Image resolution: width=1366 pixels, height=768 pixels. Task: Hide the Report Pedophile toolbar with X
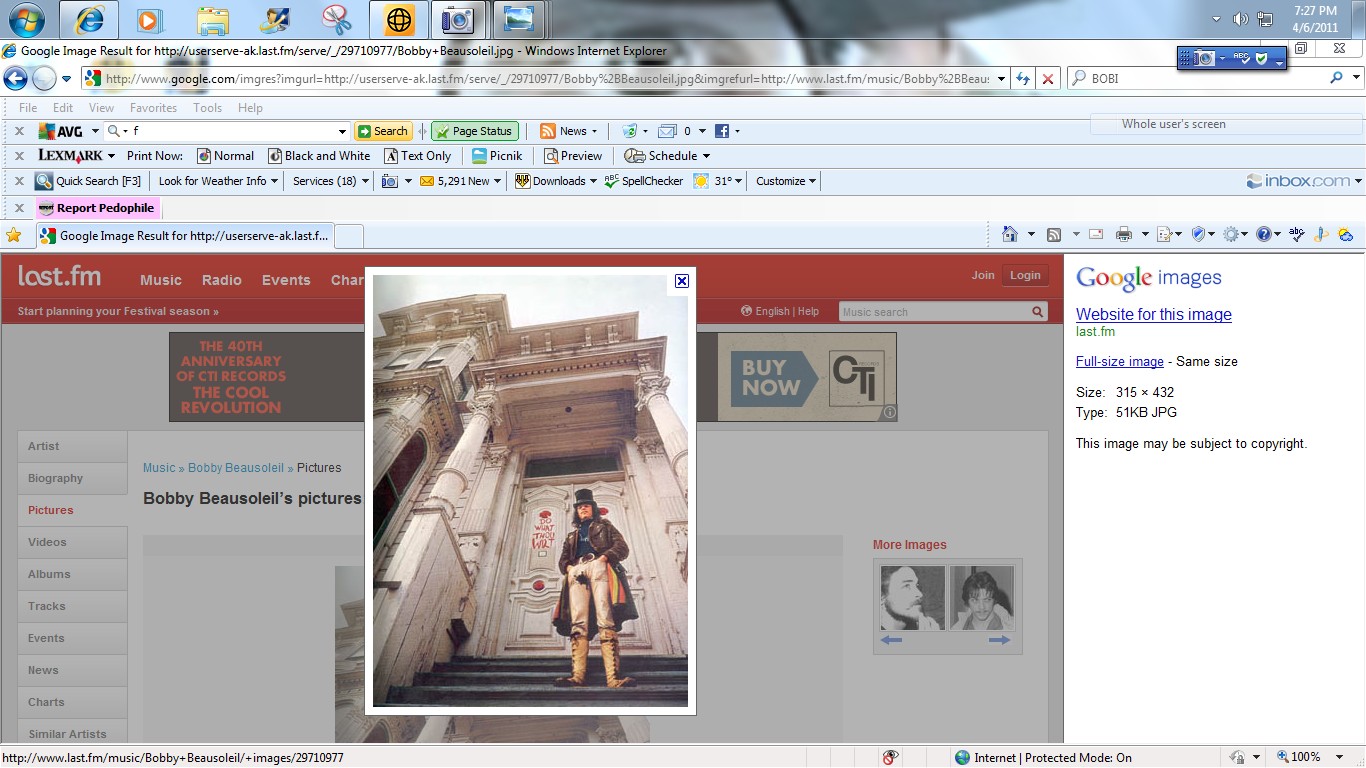click(19, 208)
